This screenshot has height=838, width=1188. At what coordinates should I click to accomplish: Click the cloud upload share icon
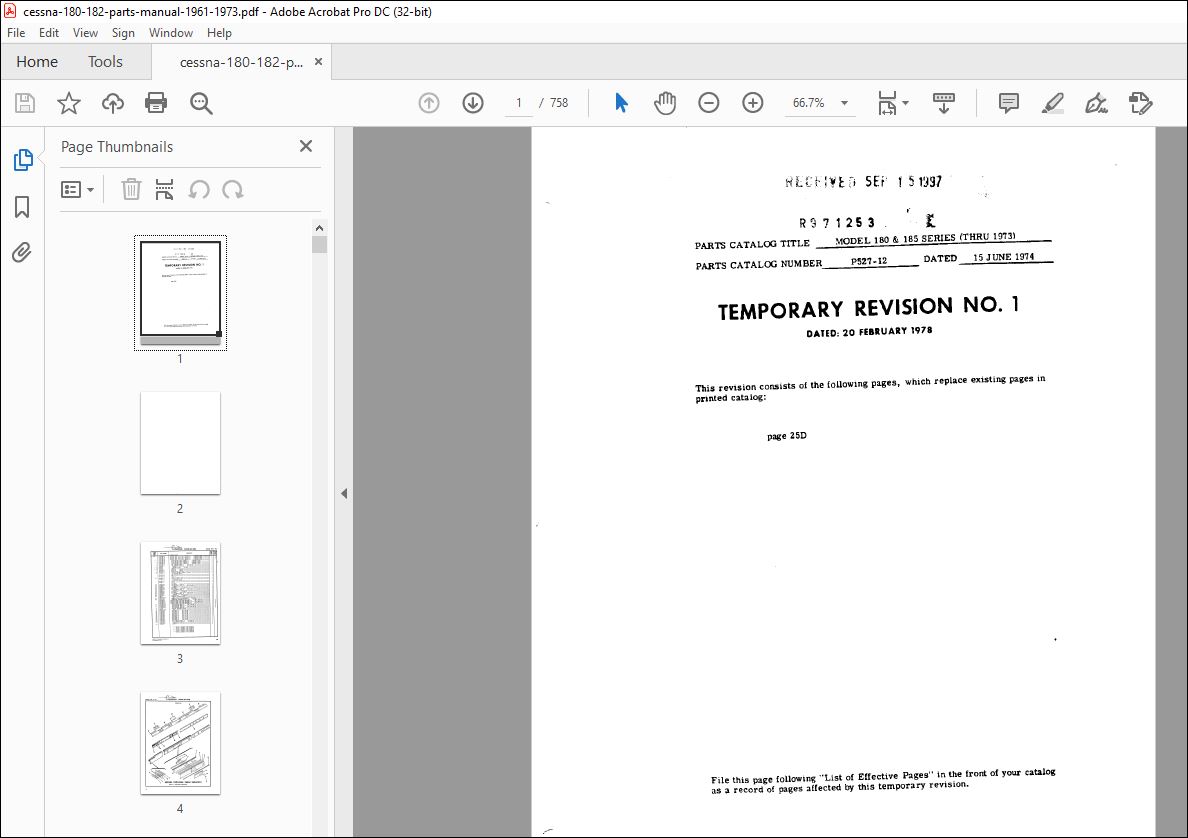pyautogui.click(x=113, y=103)
